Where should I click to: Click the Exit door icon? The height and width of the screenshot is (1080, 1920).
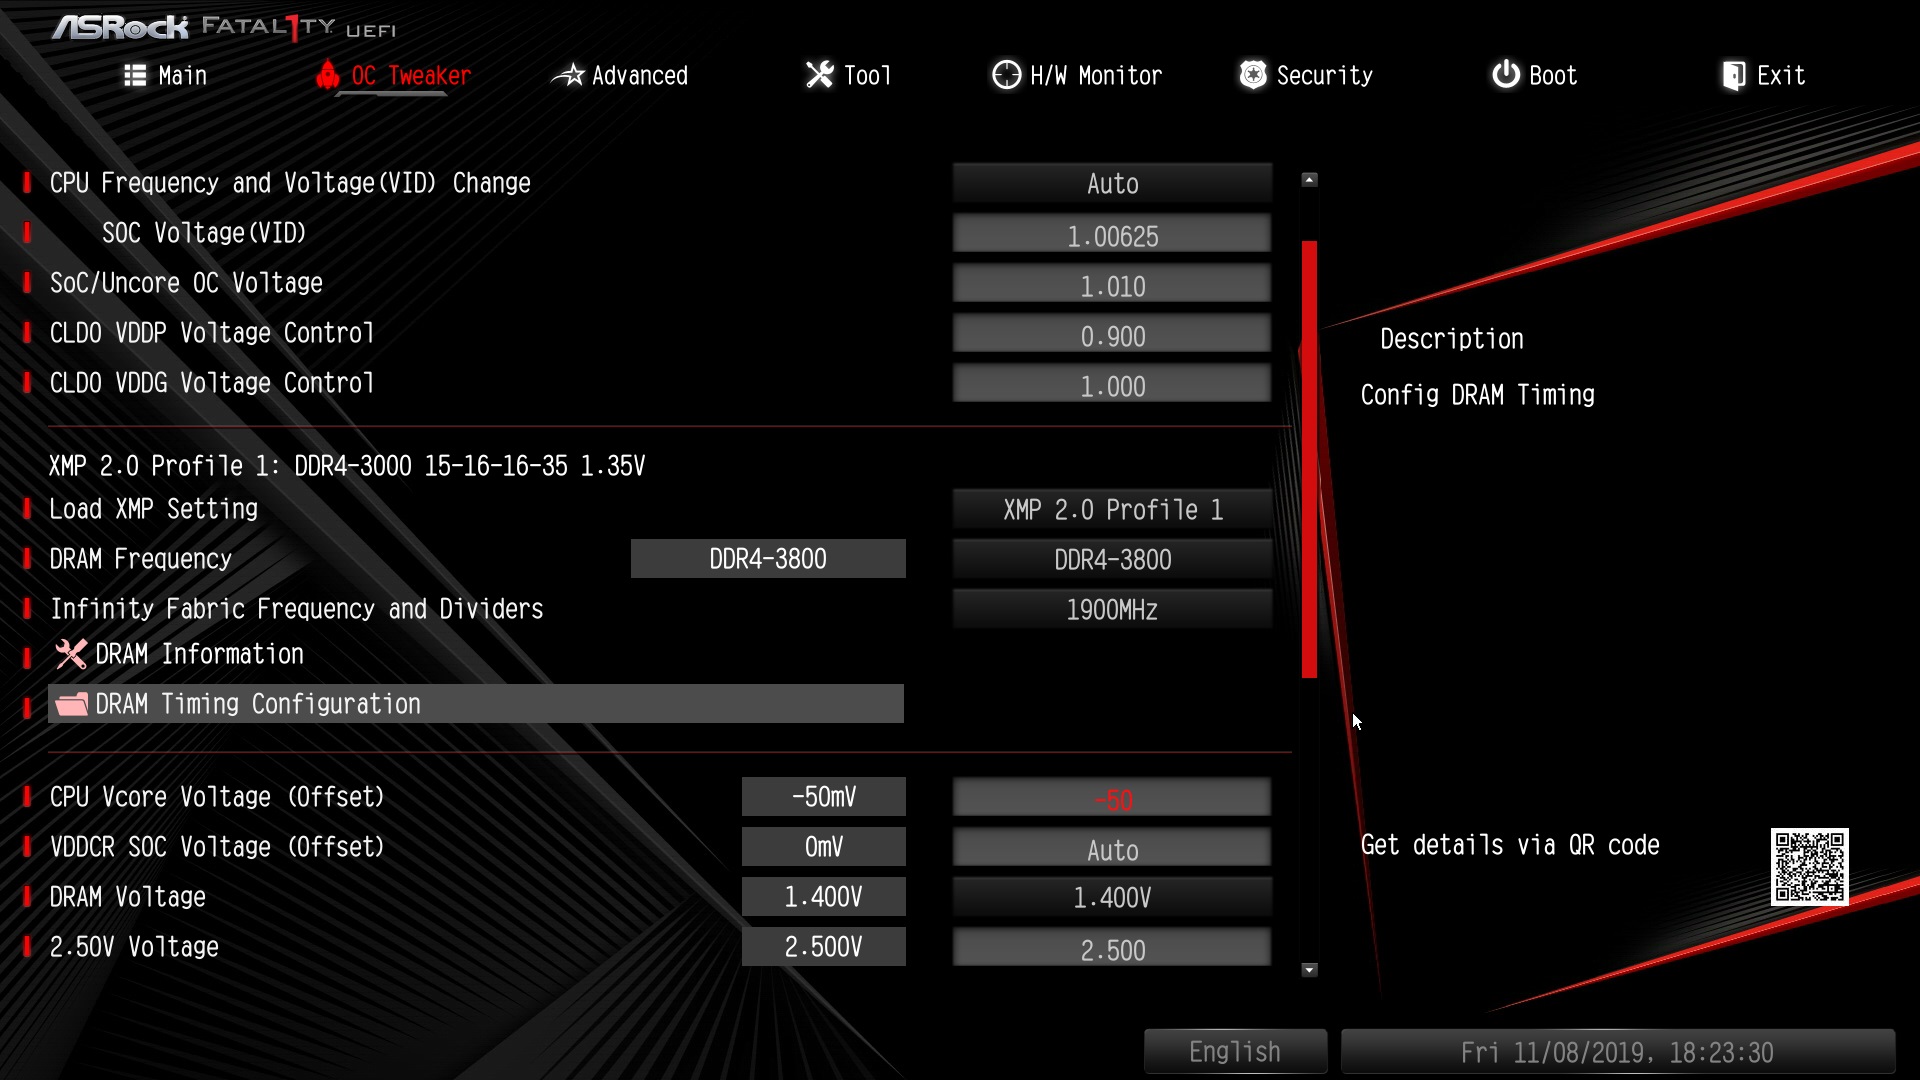coord(1733,76)
